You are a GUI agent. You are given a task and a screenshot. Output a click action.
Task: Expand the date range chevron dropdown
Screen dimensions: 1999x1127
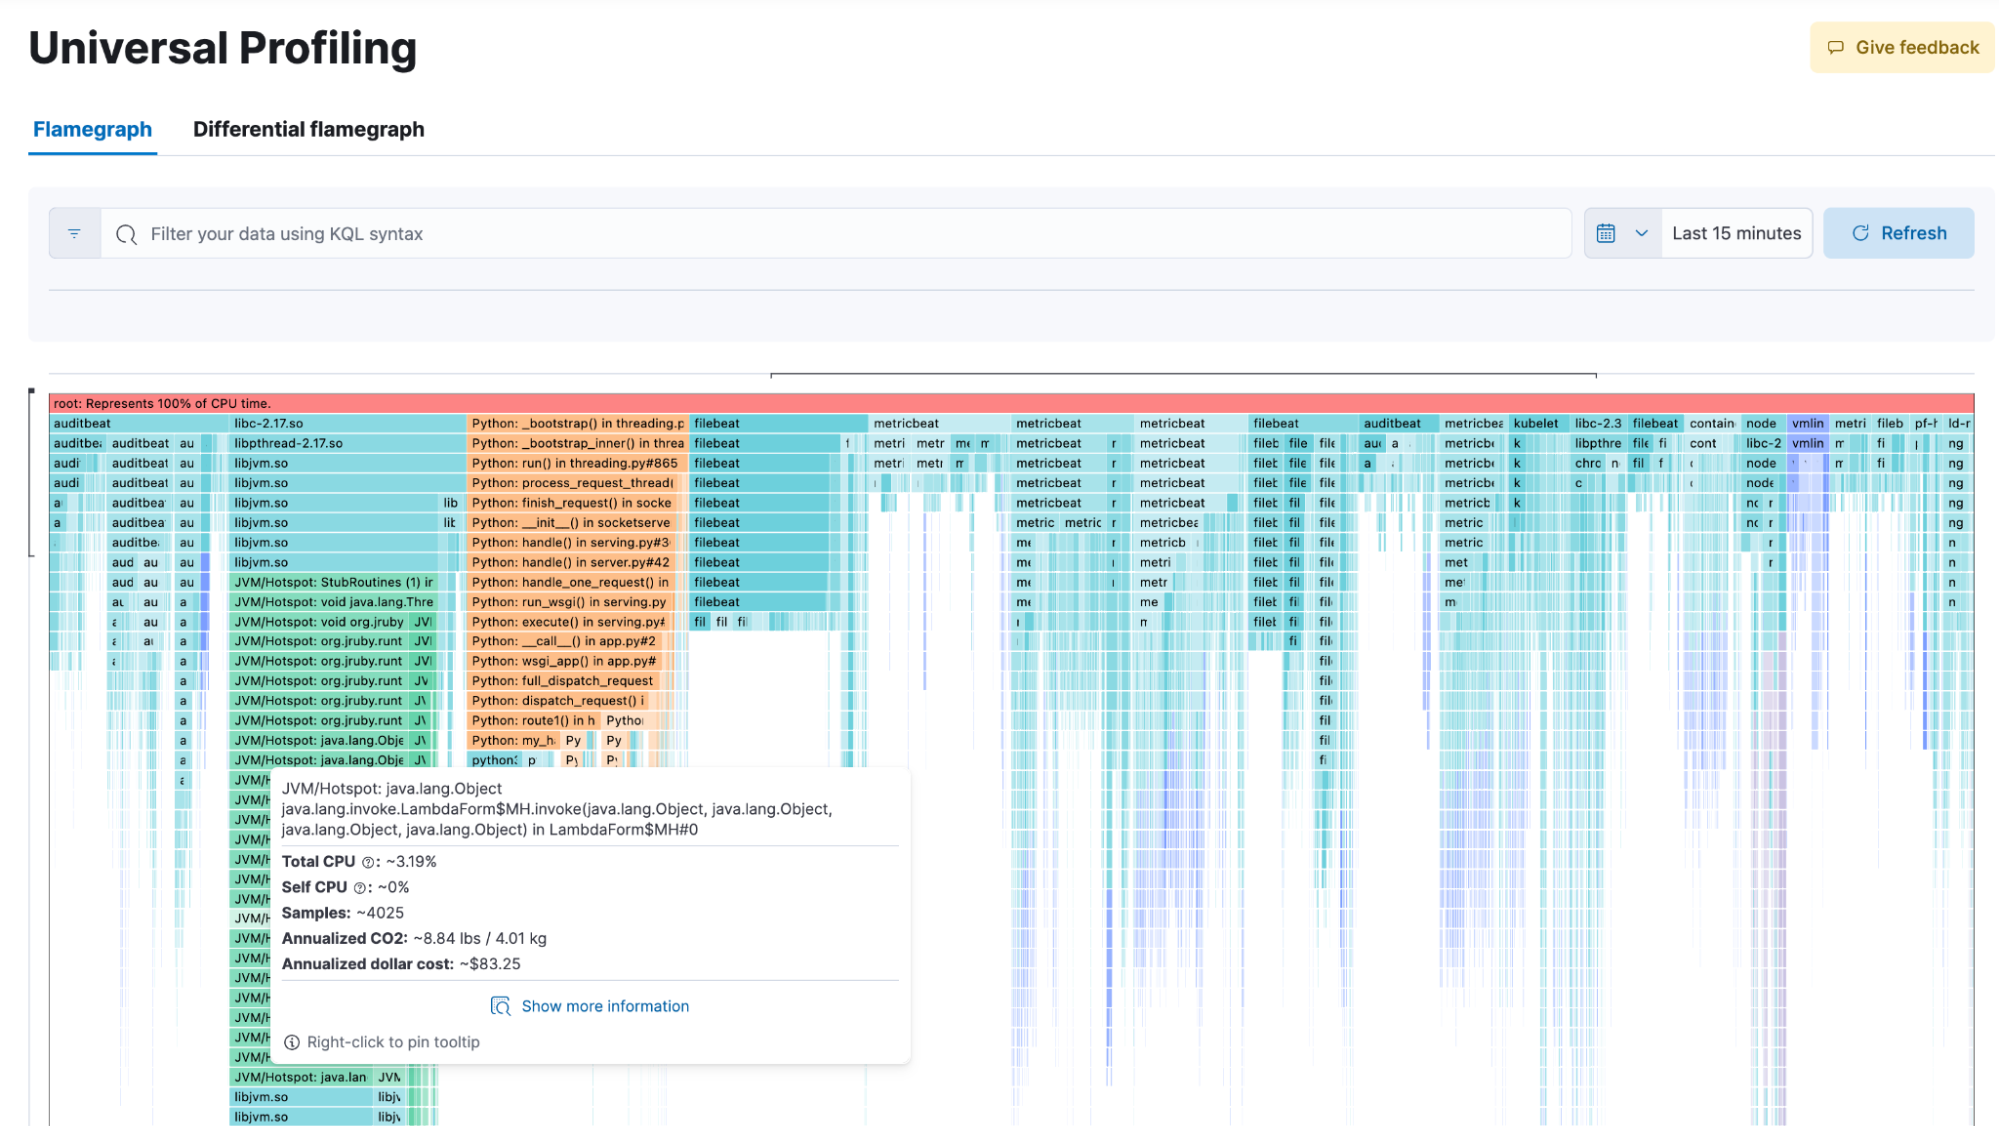1643,232
